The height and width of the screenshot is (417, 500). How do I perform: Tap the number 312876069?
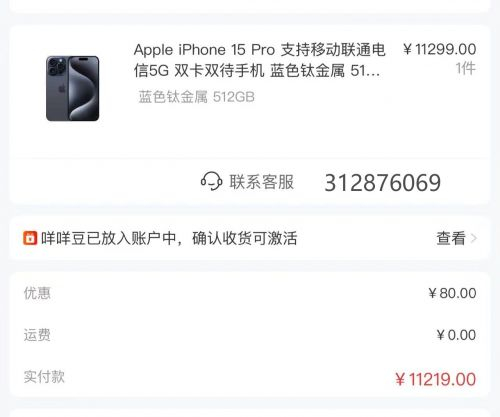click(383, 183)
